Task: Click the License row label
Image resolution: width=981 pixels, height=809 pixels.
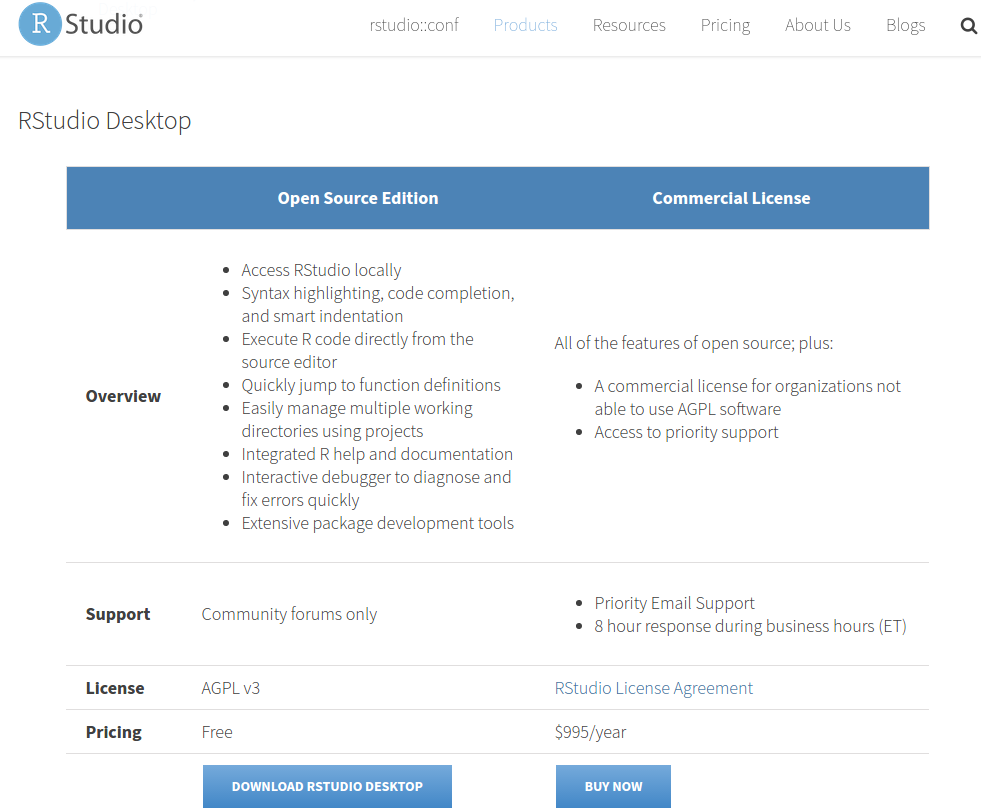Action: pos(115,688)
